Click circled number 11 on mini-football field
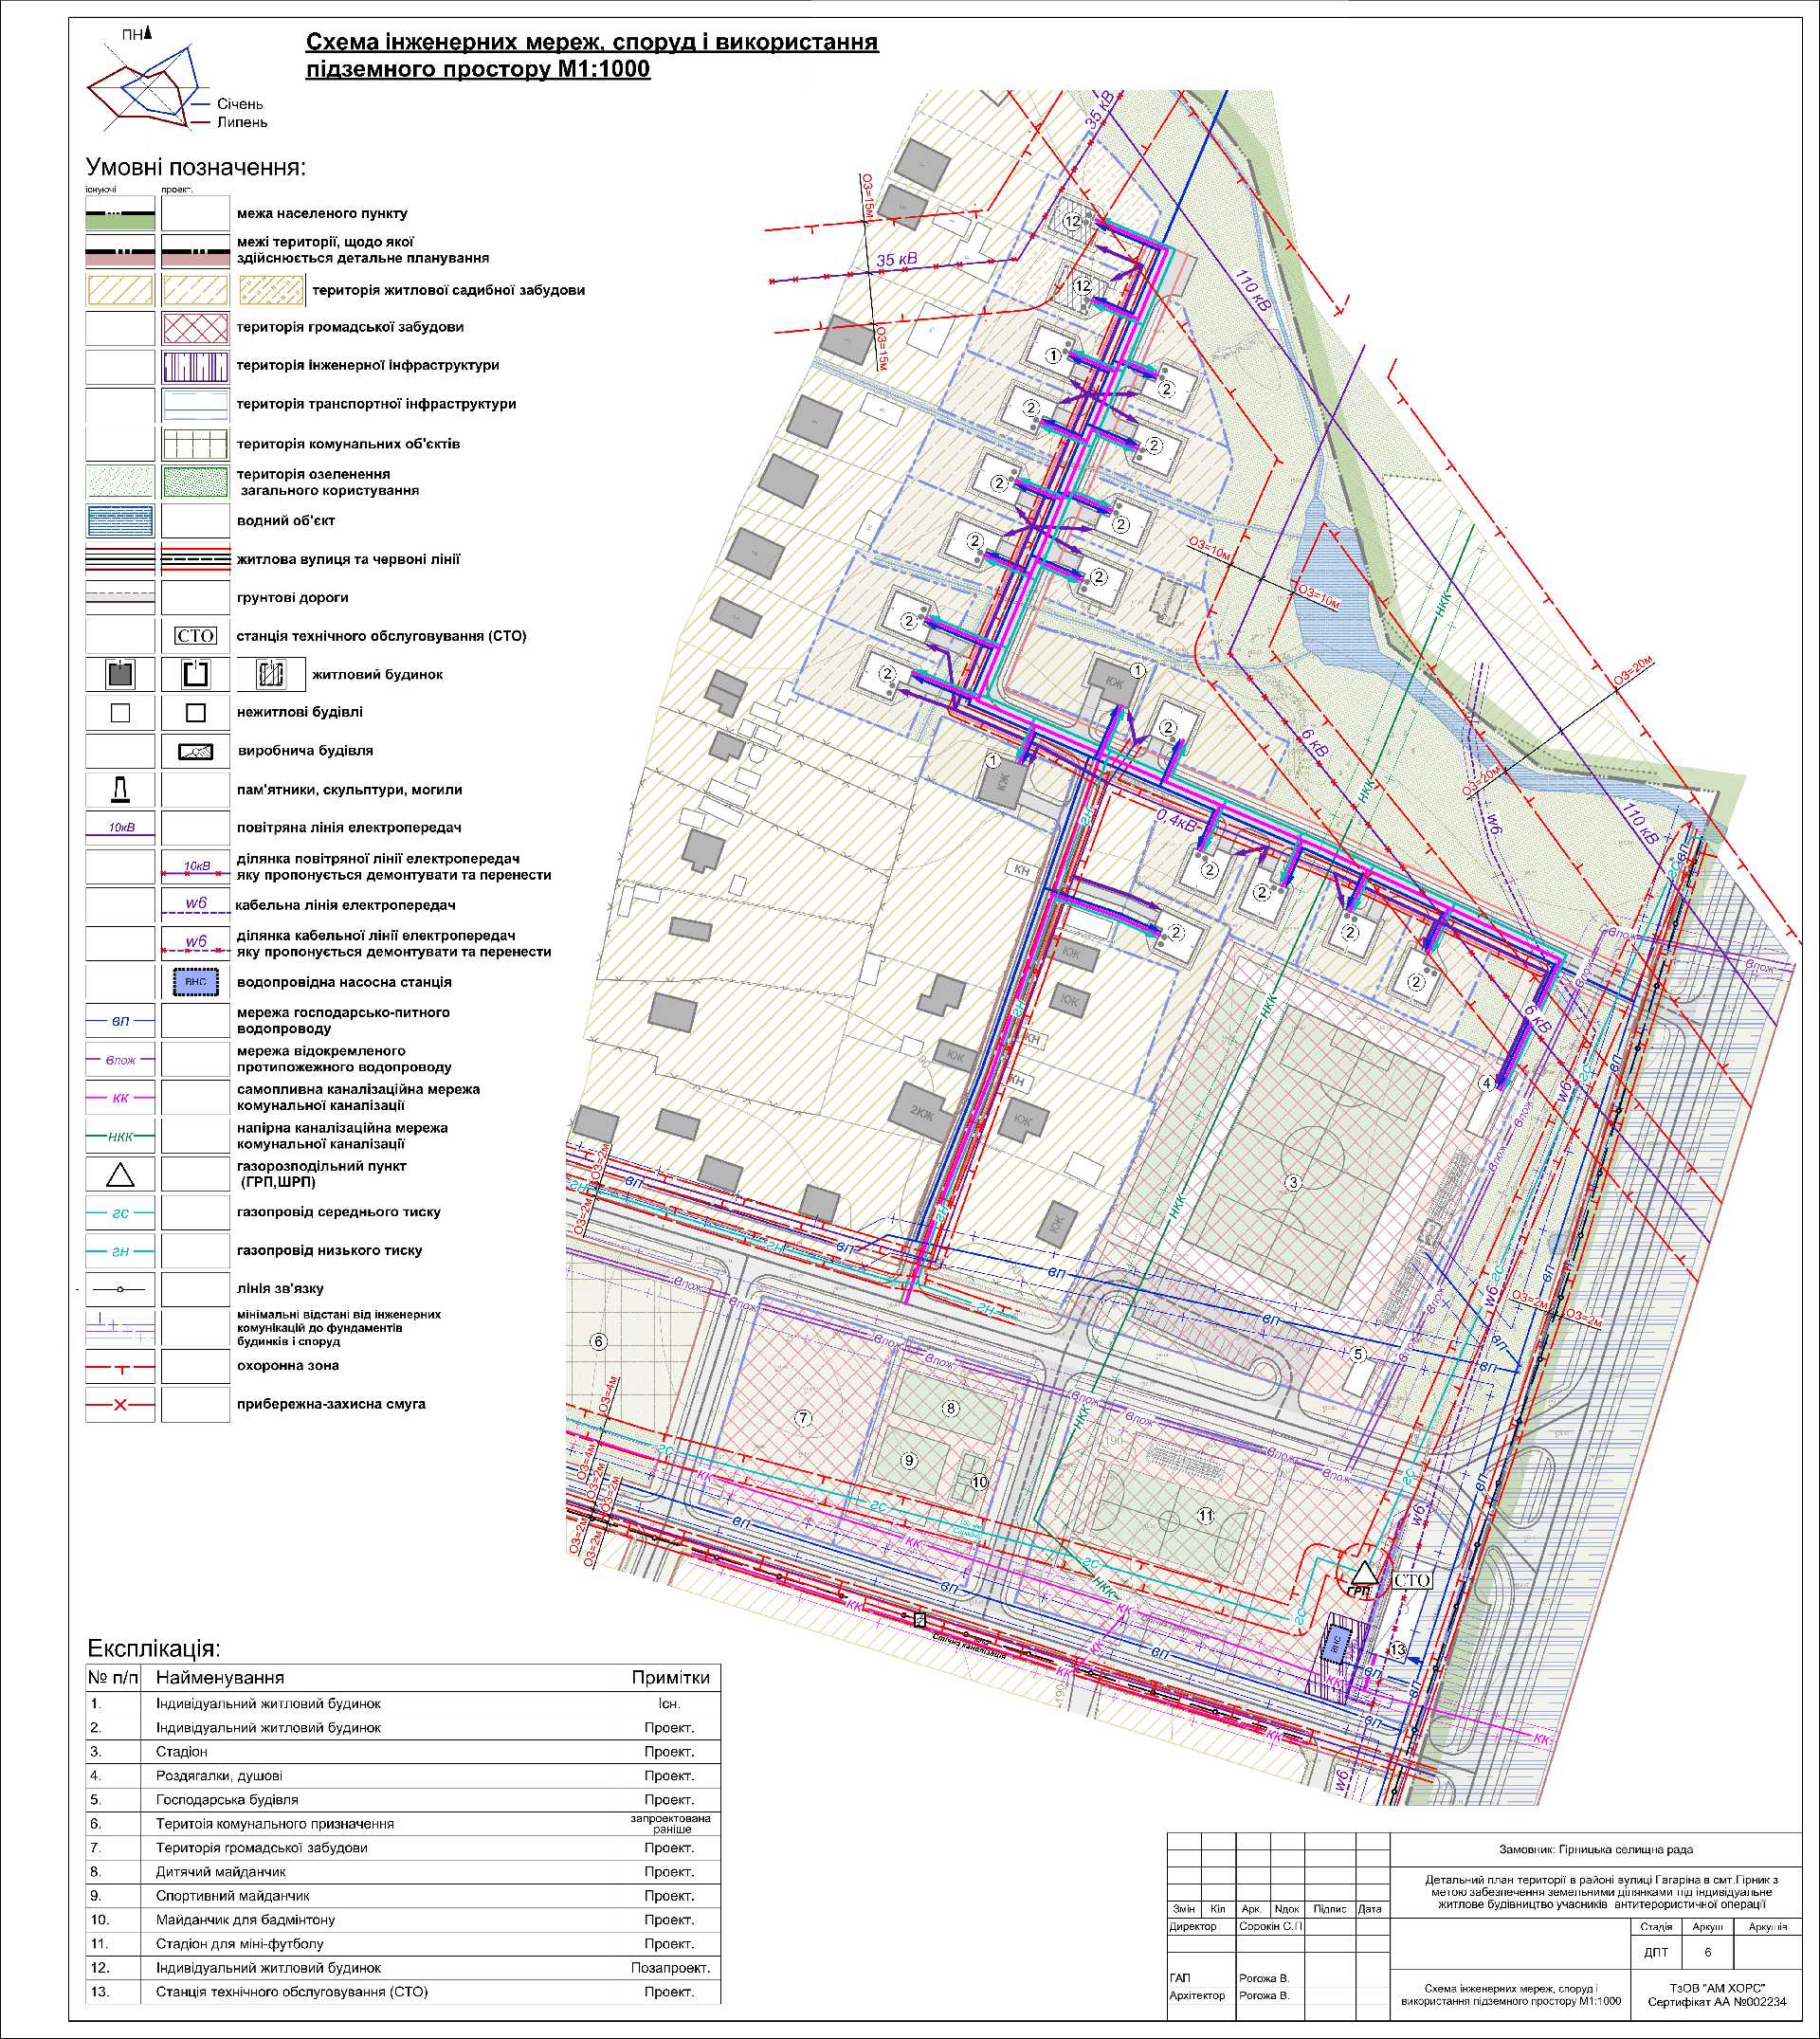The height and width of the screenshot is (2039, 1820). (x=1206, y=1516)
